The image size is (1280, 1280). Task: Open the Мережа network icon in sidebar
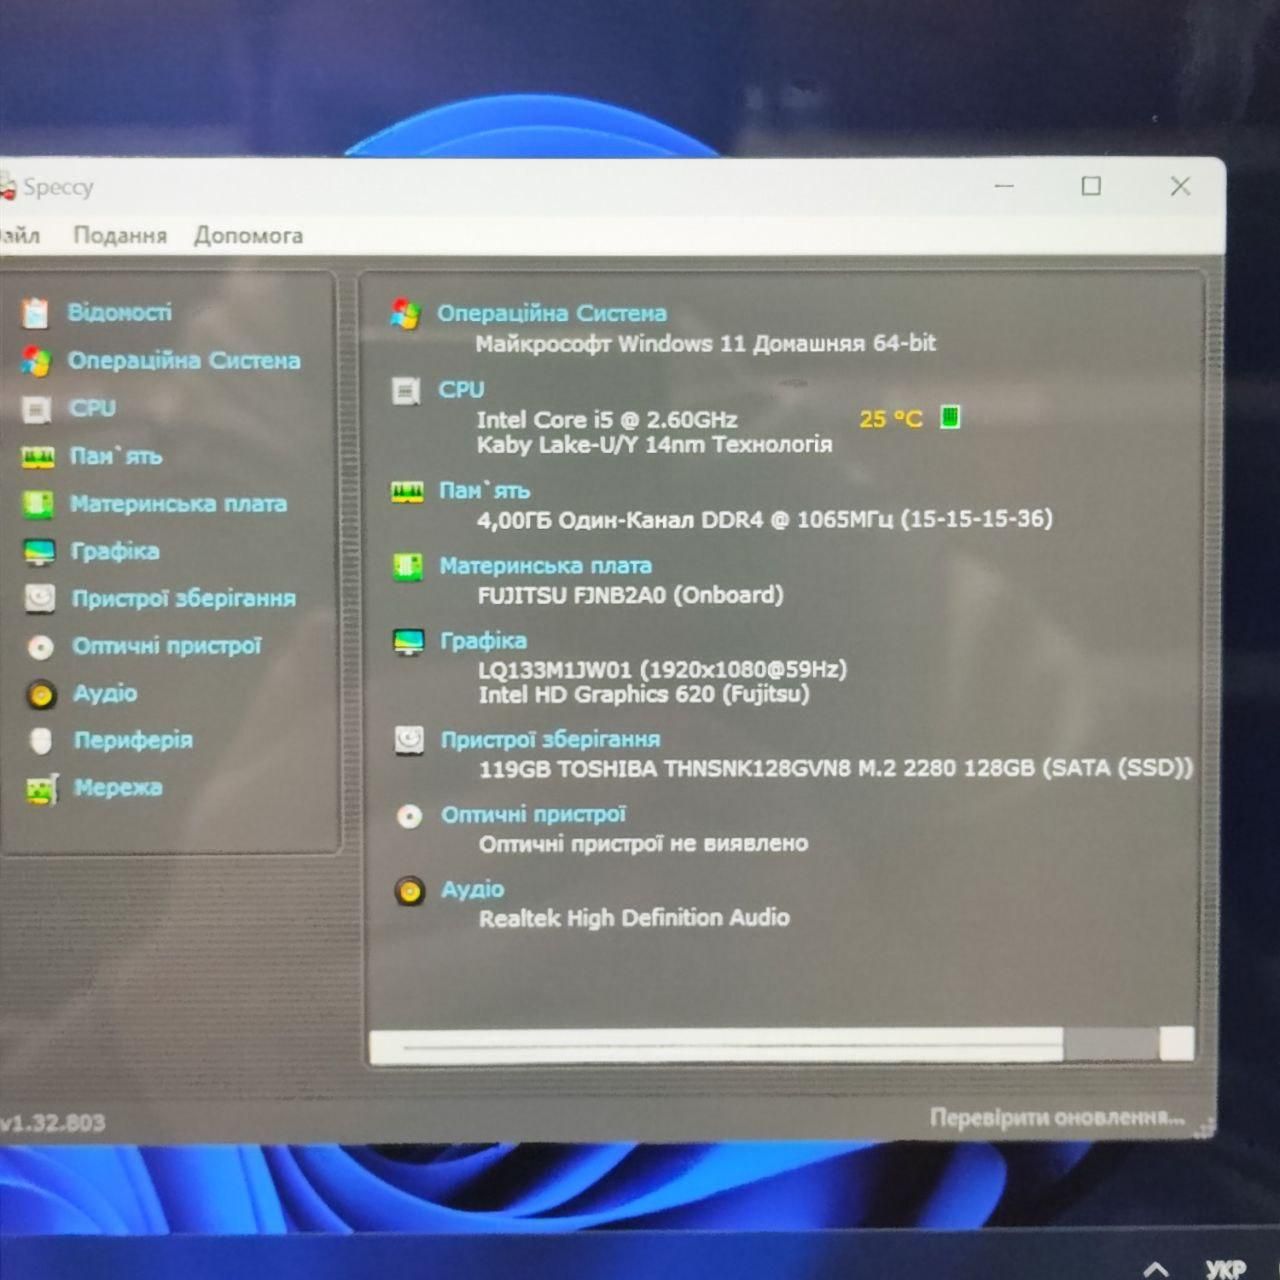[x=42, y=789]
